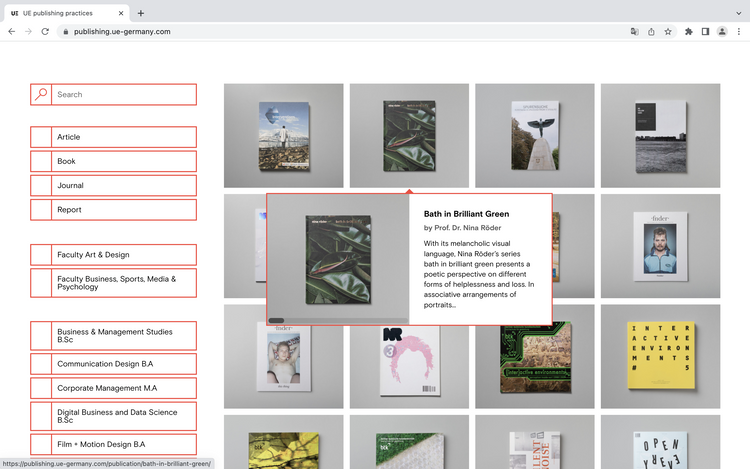Open the man on rocky shore book
The image size is (750, 469).
pos(284,136)
